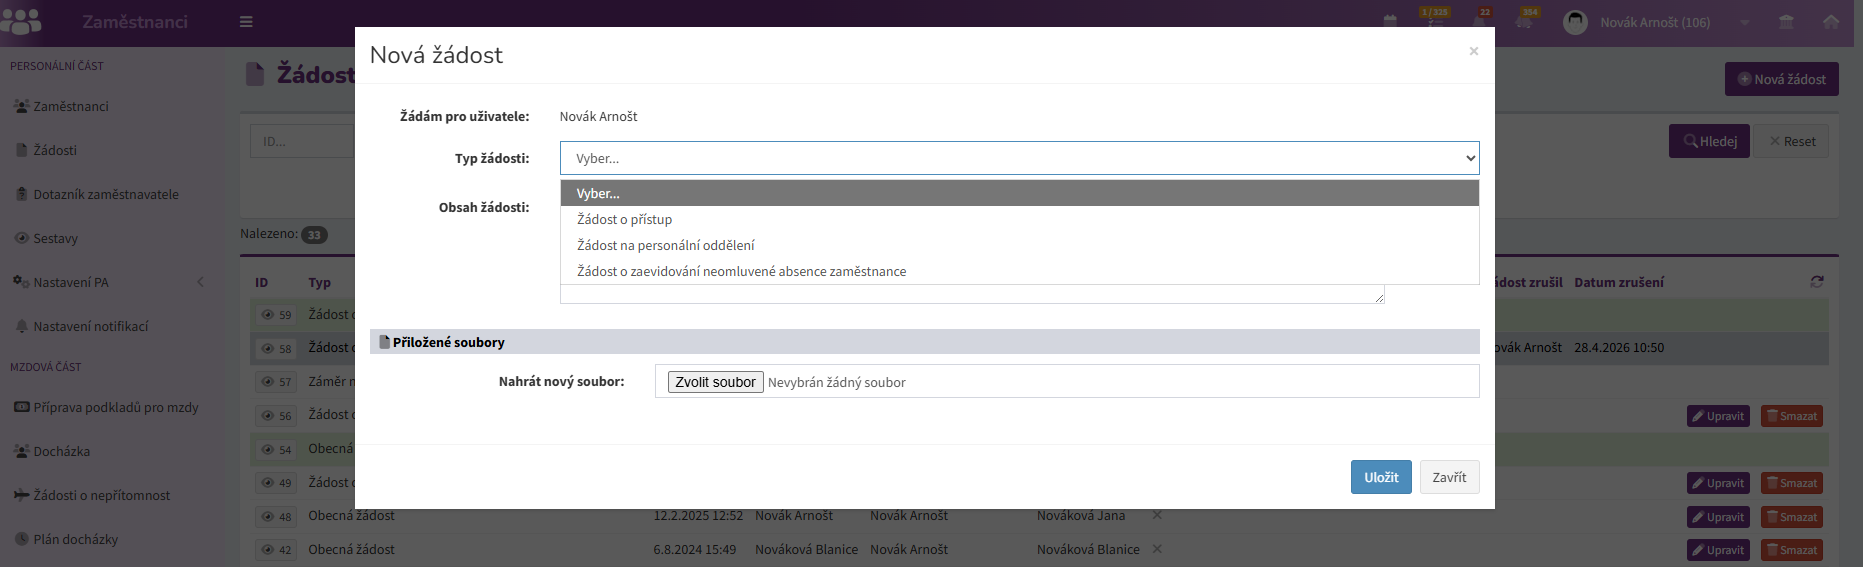Click the home icon in header
The width and height of the screenshot is (1863, 567).
coord(1831,22)
